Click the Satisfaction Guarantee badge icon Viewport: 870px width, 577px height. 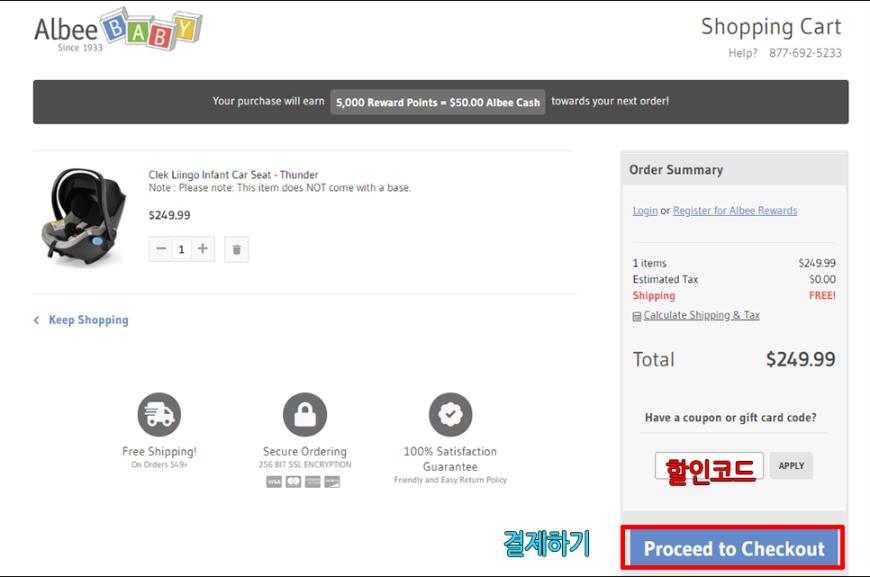(451, 414)
